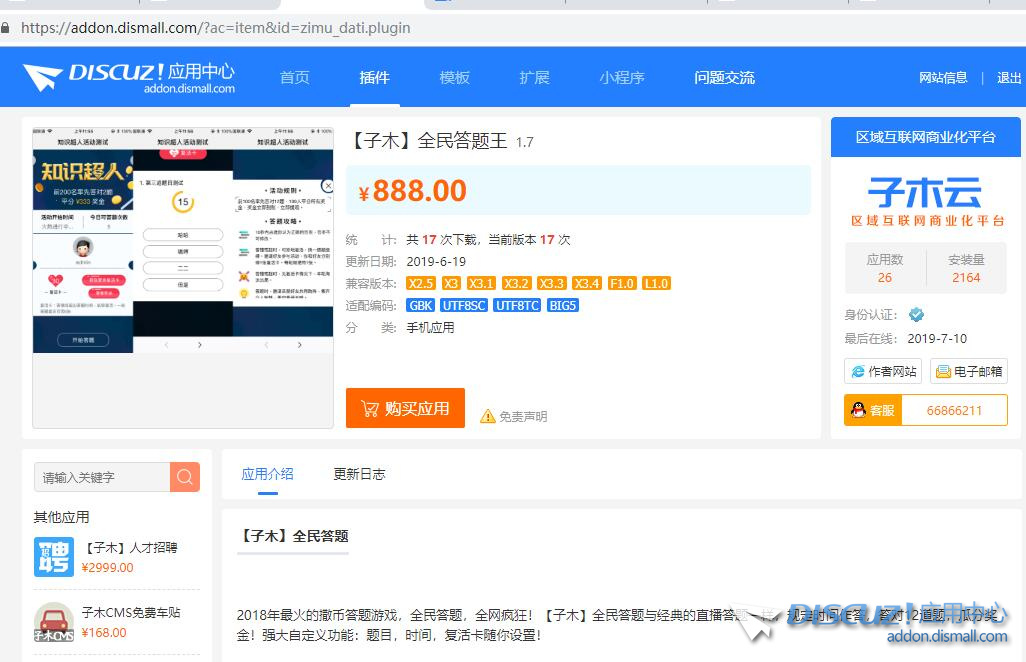Open the 作者网站 button

tap(883, 372)
